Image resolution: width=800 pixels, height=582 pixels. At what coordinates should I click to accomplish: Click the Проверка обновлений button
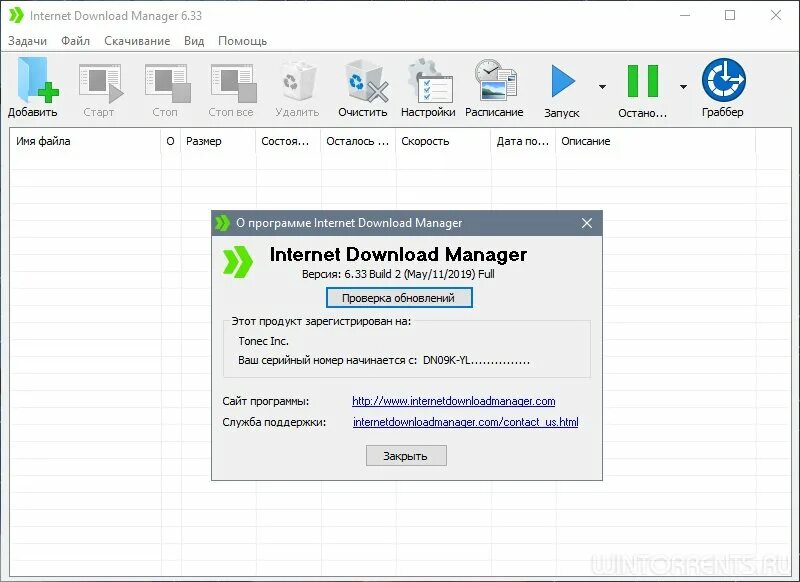[x=399, y=298]
